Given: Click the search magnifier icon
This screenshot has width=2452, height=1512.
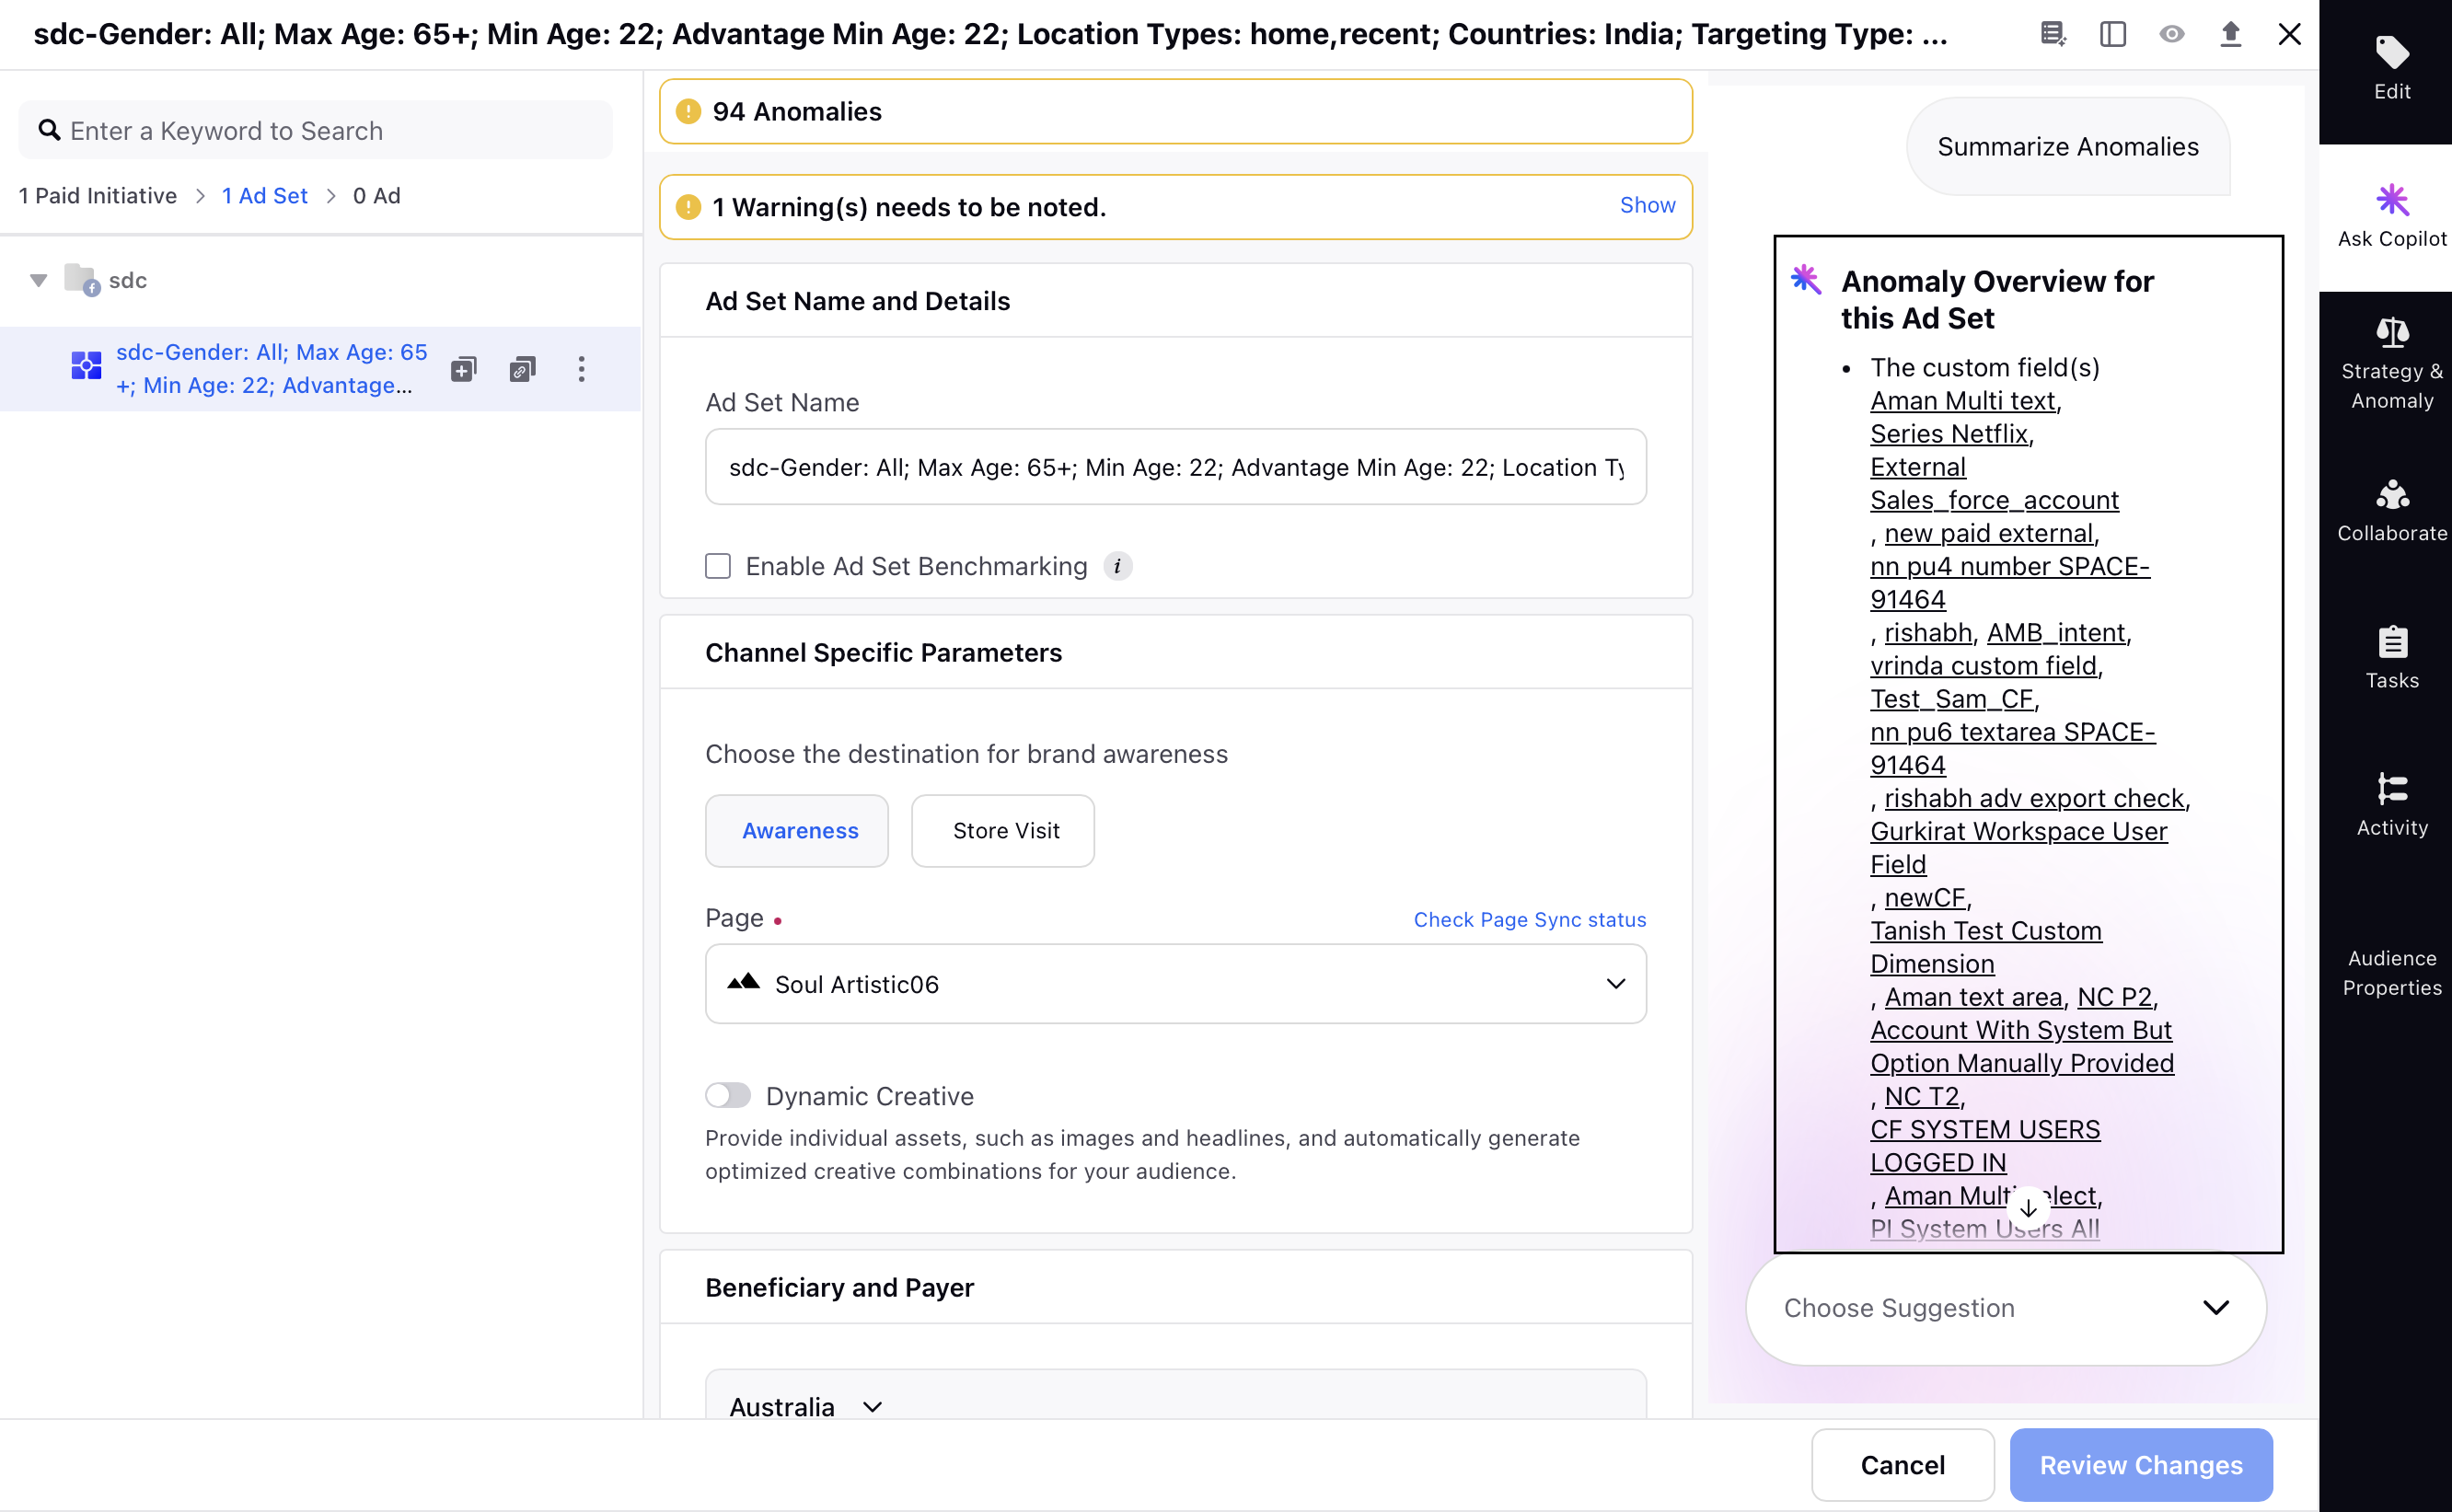Looking at the screenshot, I should tap(48, 130).
